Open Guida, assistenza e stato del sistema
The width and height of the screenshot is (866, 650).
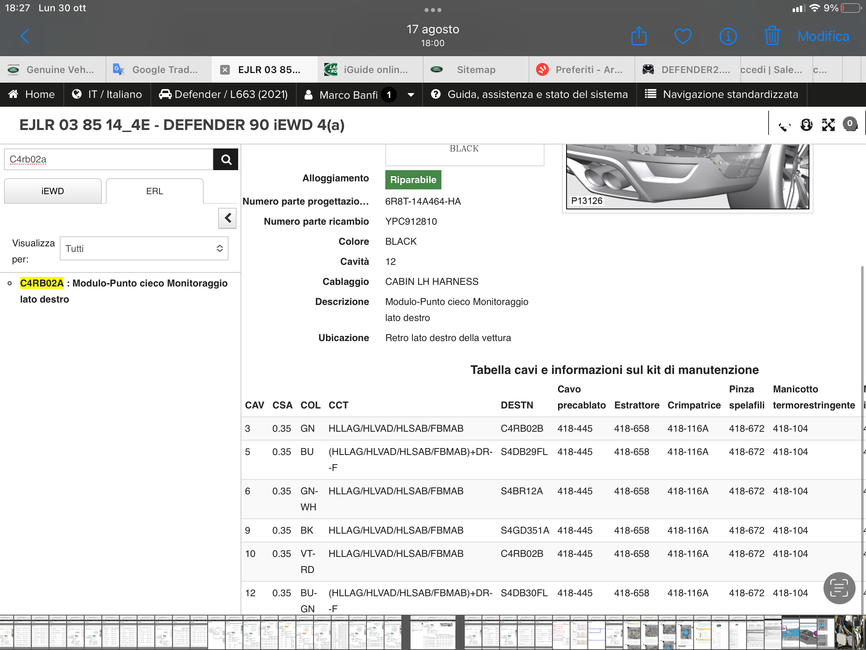(x=530, y=94)
